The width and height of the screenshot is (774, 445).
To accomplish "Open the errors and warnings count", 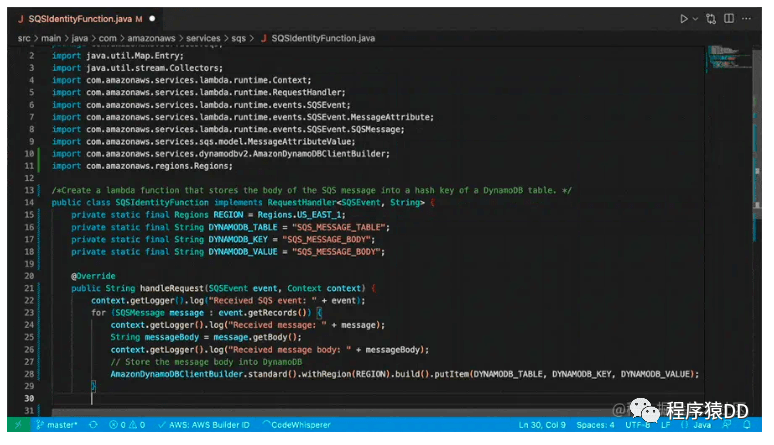I will coord(127,425).
